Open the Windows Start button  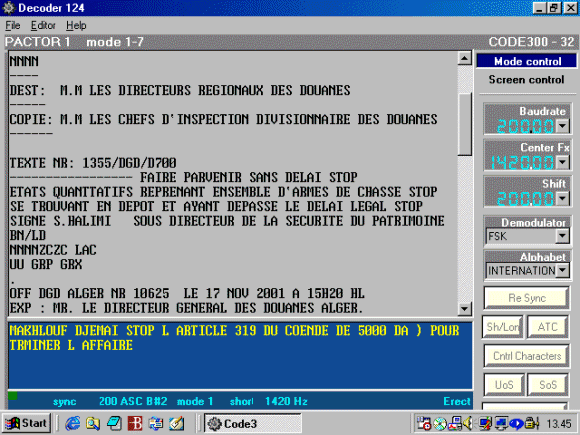point(26,423)
